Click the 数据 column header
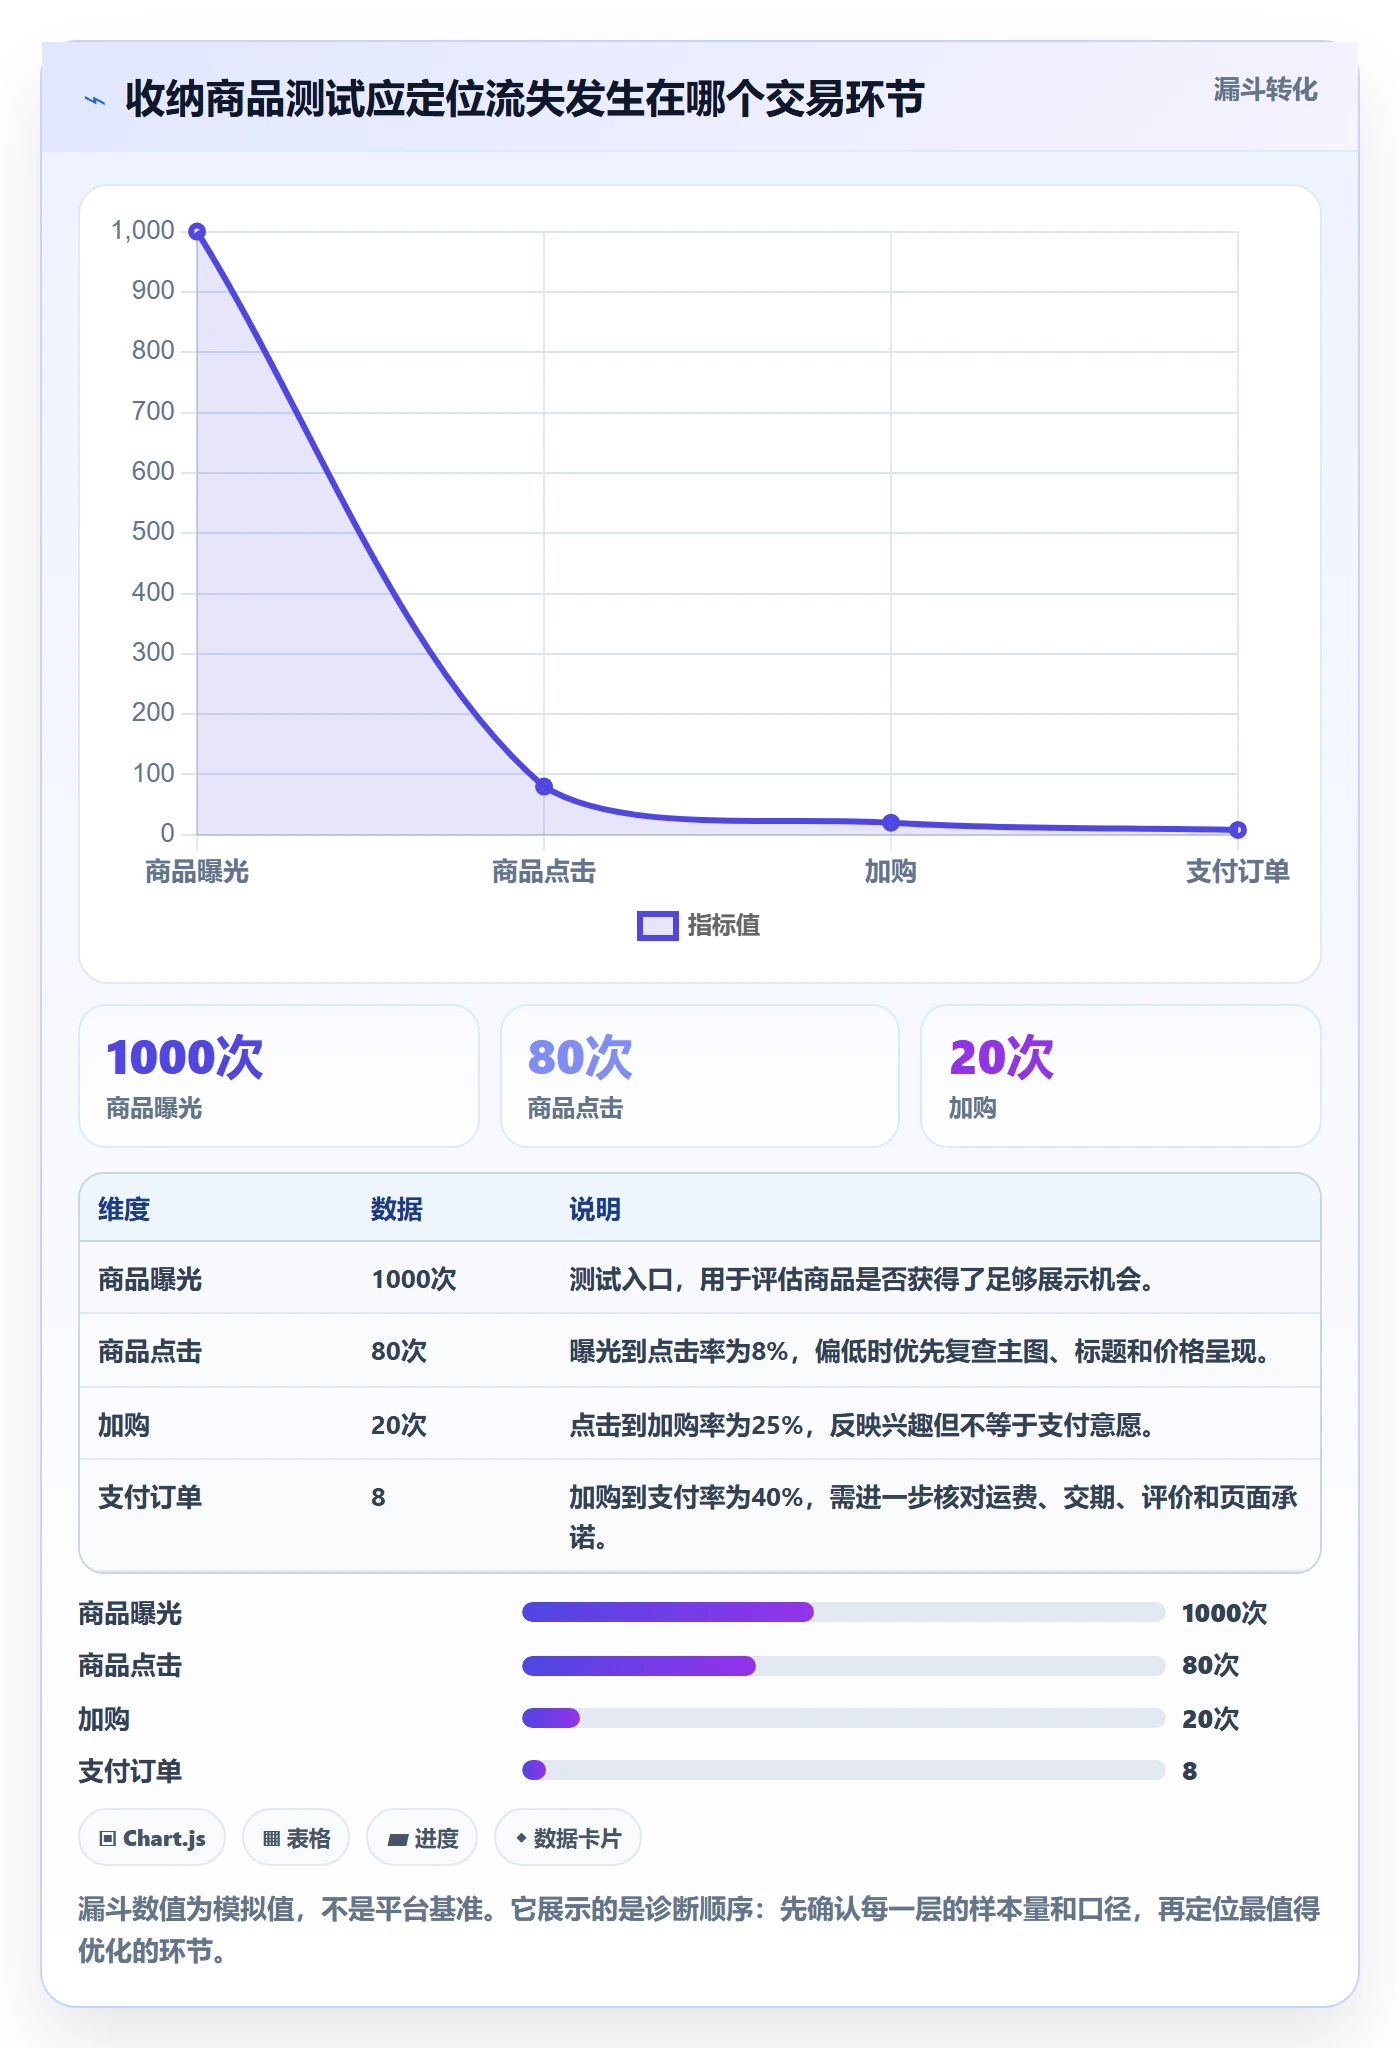 [x=397, y=1209]
